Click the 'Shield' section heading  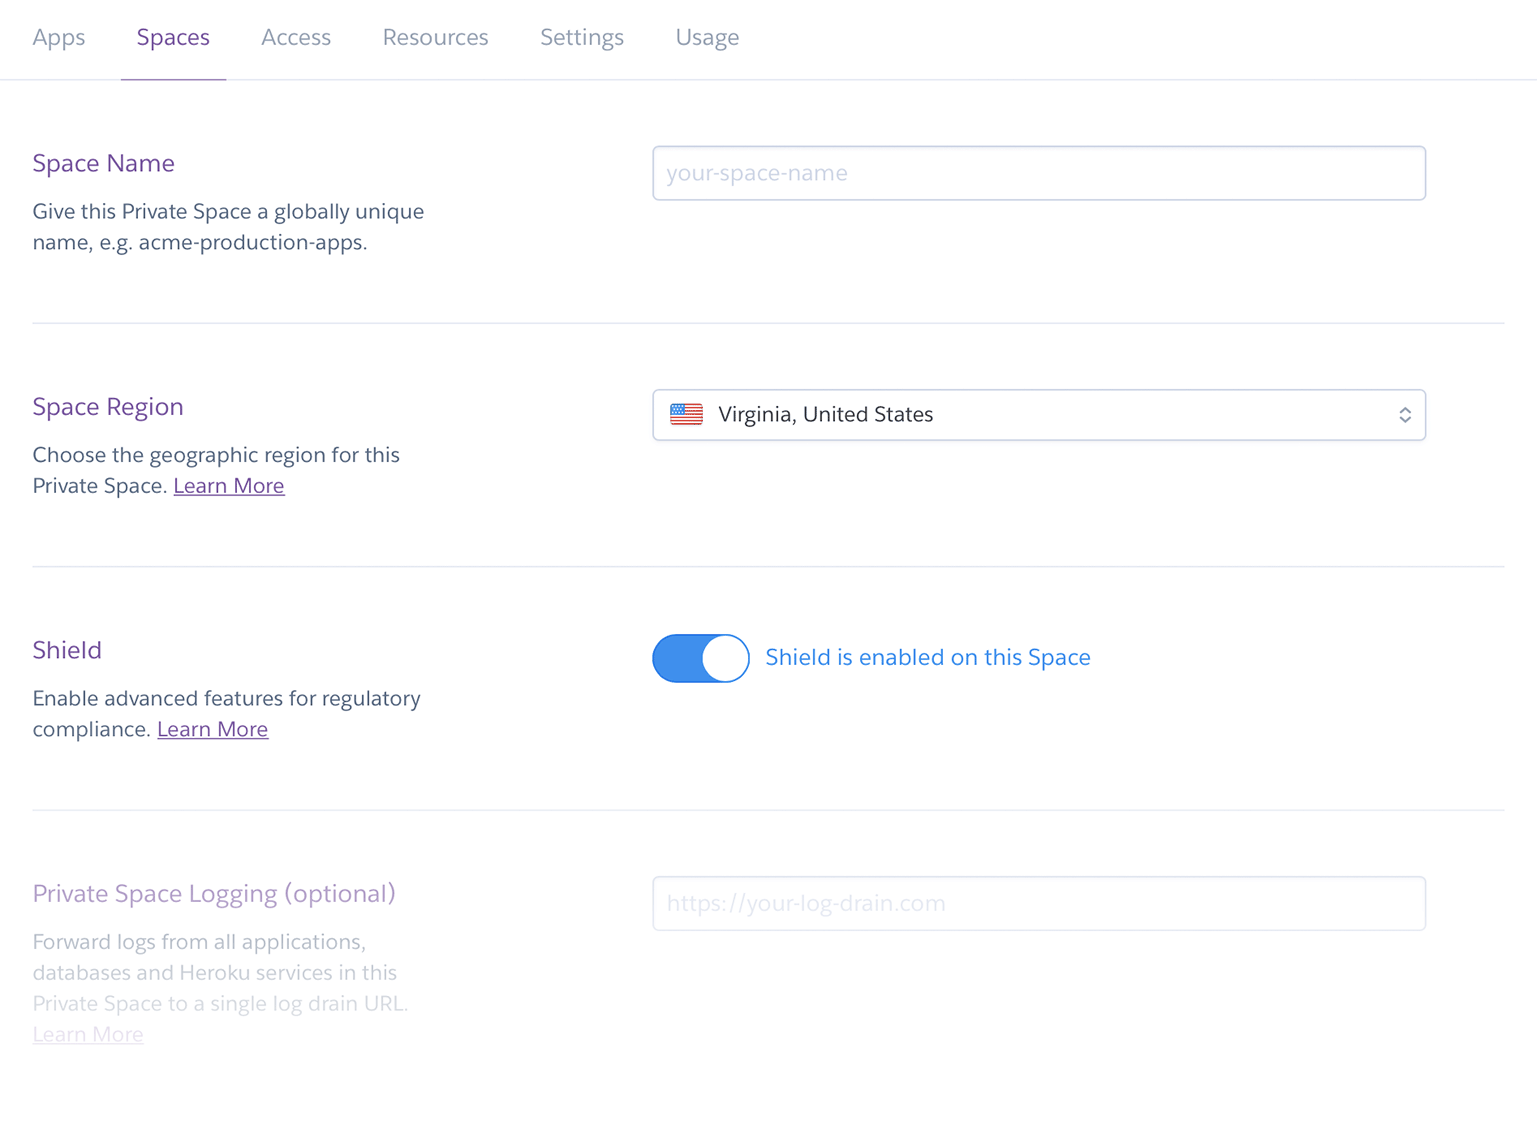[x=67, y=650]
